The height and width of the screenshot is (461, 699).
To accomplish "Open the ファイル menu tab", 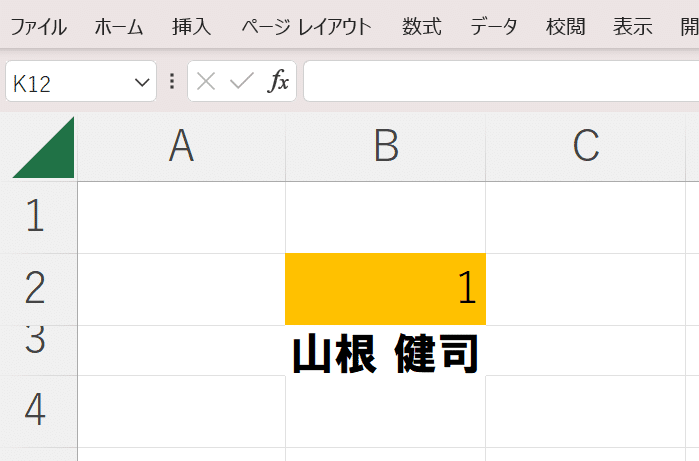I will coord(38,27).
